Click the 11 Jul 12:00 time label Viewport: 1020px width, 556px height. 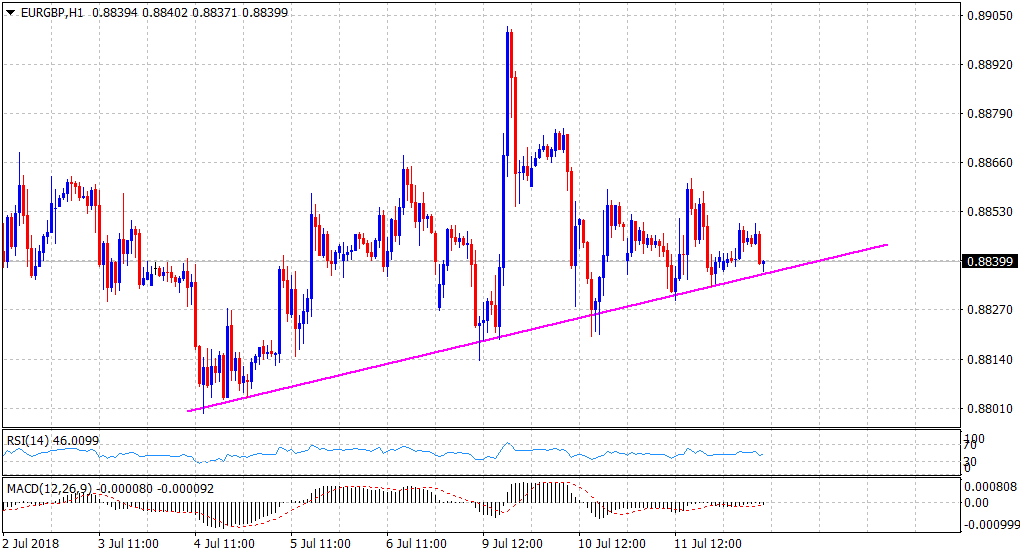pos(708,543)
